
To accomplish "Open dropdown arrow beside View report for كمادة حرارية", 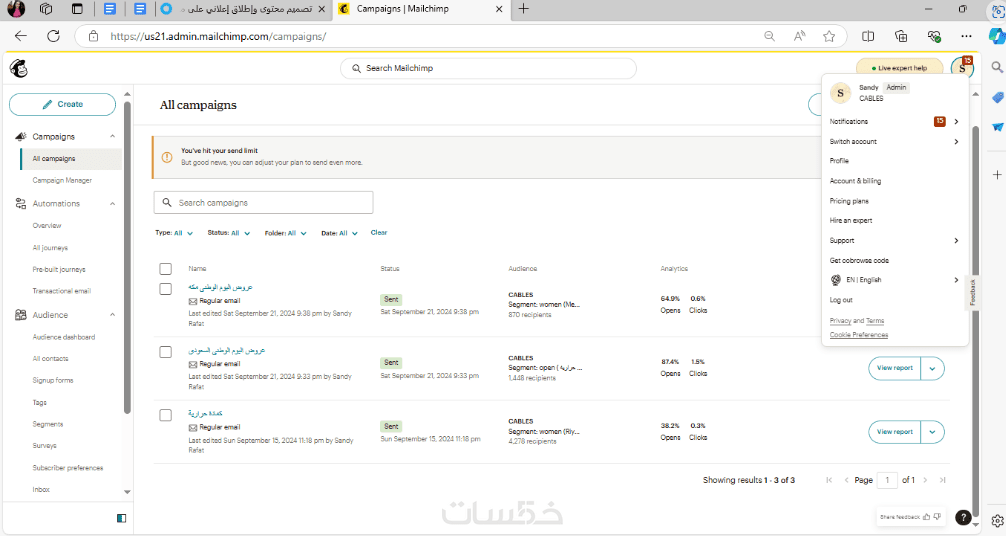I will (x=932, y=432).
